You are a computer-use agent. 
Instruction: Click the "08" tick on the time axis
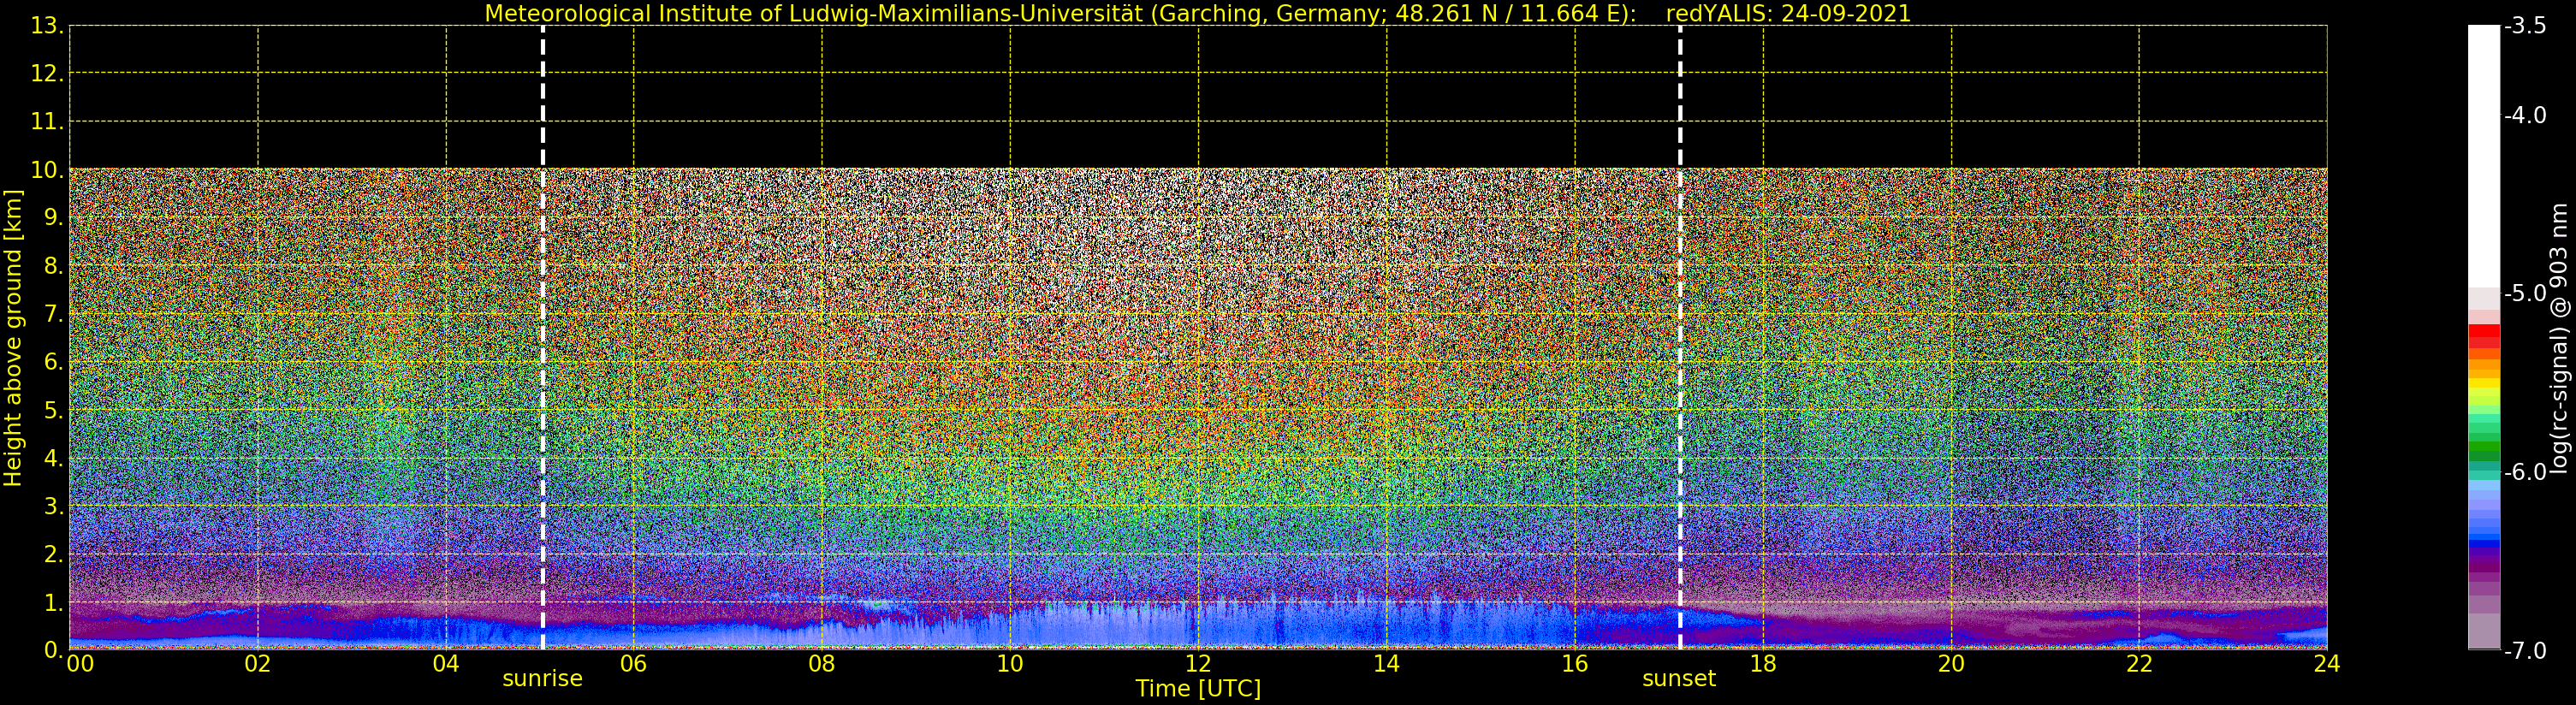click(x=822, y=664)
